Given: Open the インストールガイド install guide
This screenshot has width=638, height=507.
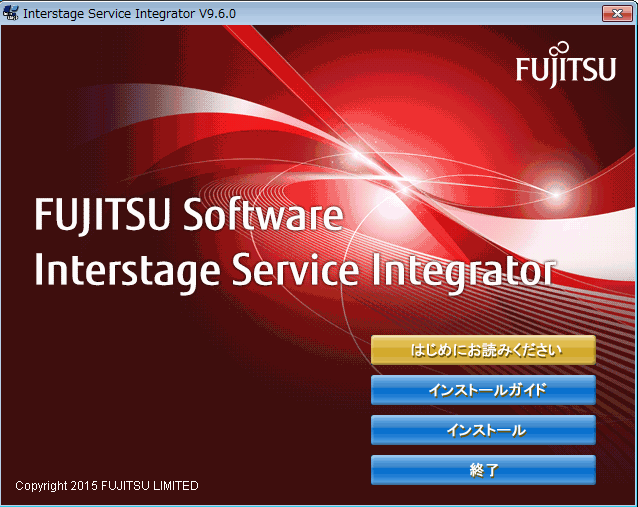Looking at the screenshot, I should [x=483, y=390].
